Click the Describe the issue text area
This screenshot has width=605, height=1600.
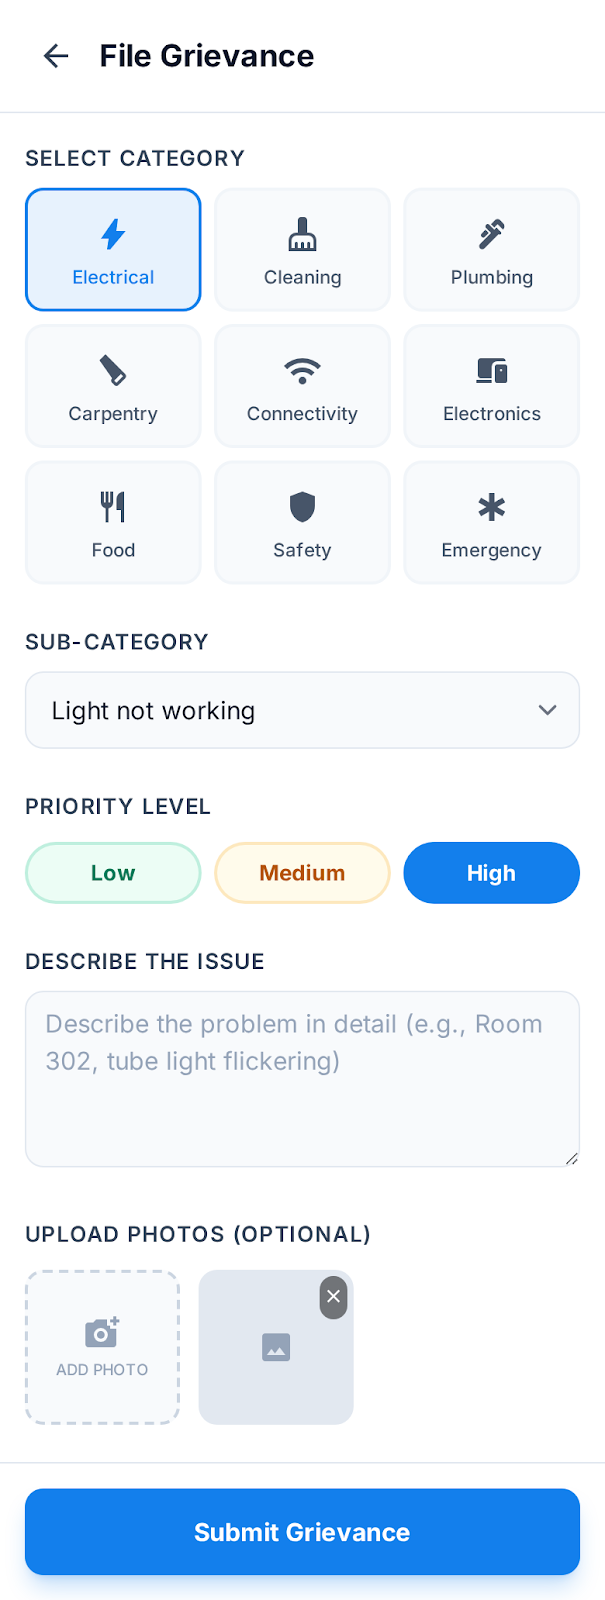pyautogui.click(x=302, y=1078)
